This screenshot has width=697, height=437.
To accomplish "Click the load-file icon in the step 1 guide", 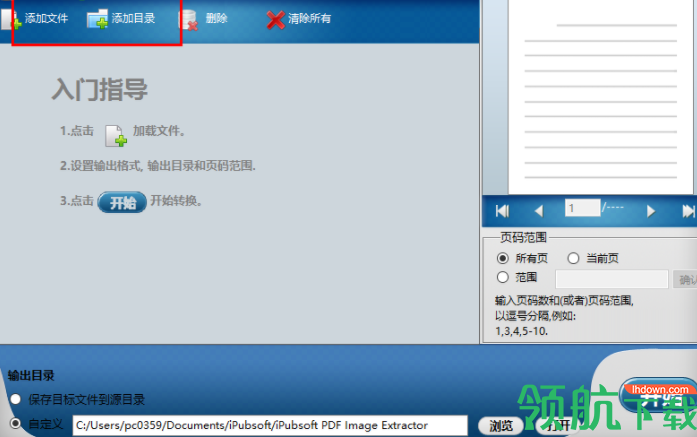I will 116,136.
